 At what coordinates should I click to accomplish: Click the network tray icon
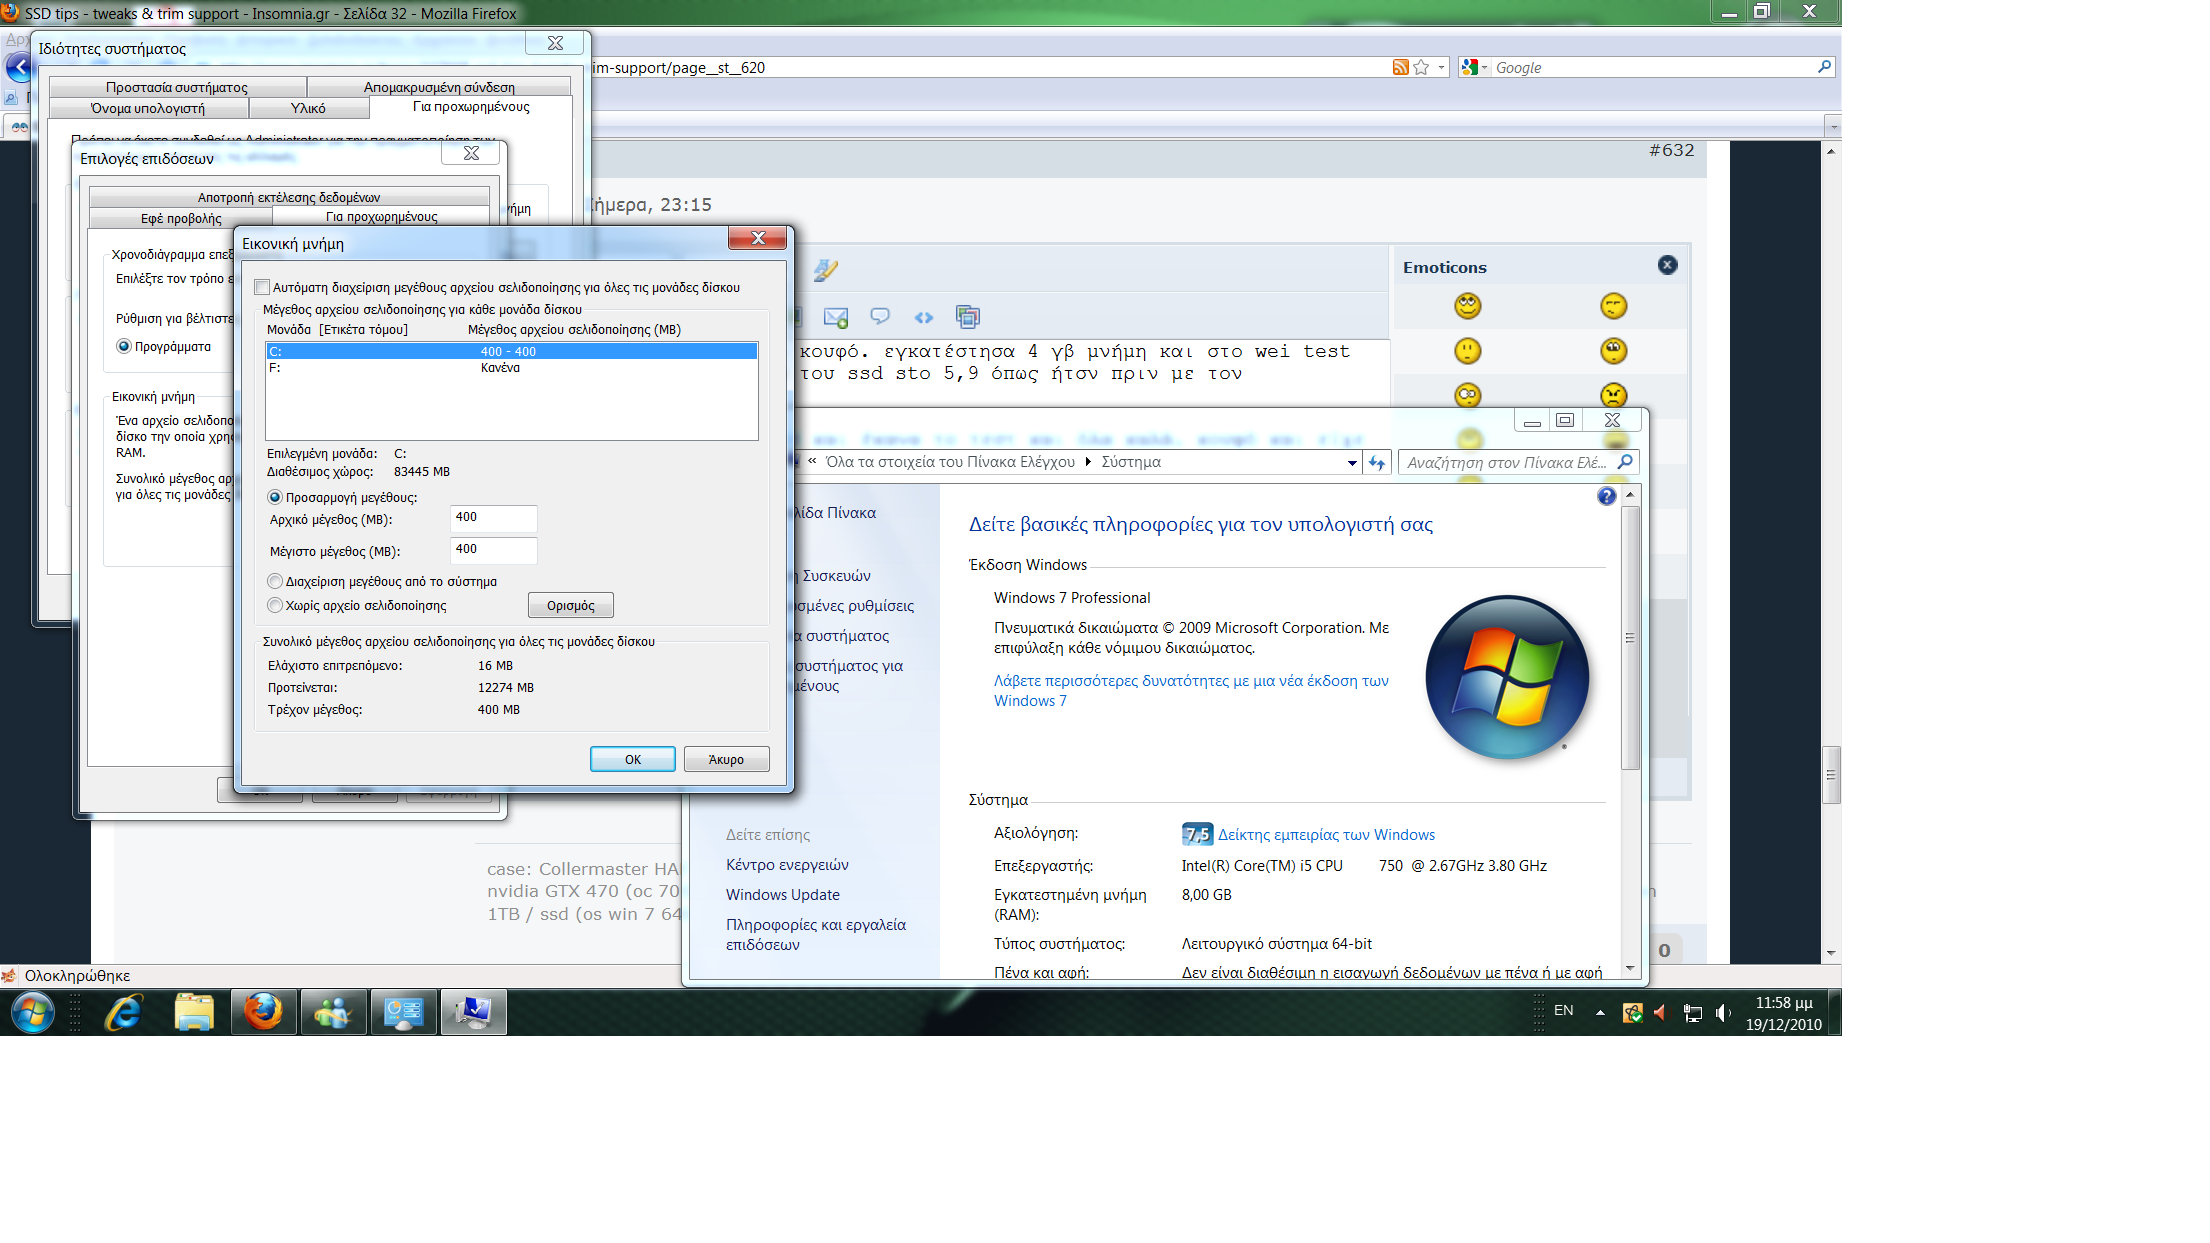1692,1013
